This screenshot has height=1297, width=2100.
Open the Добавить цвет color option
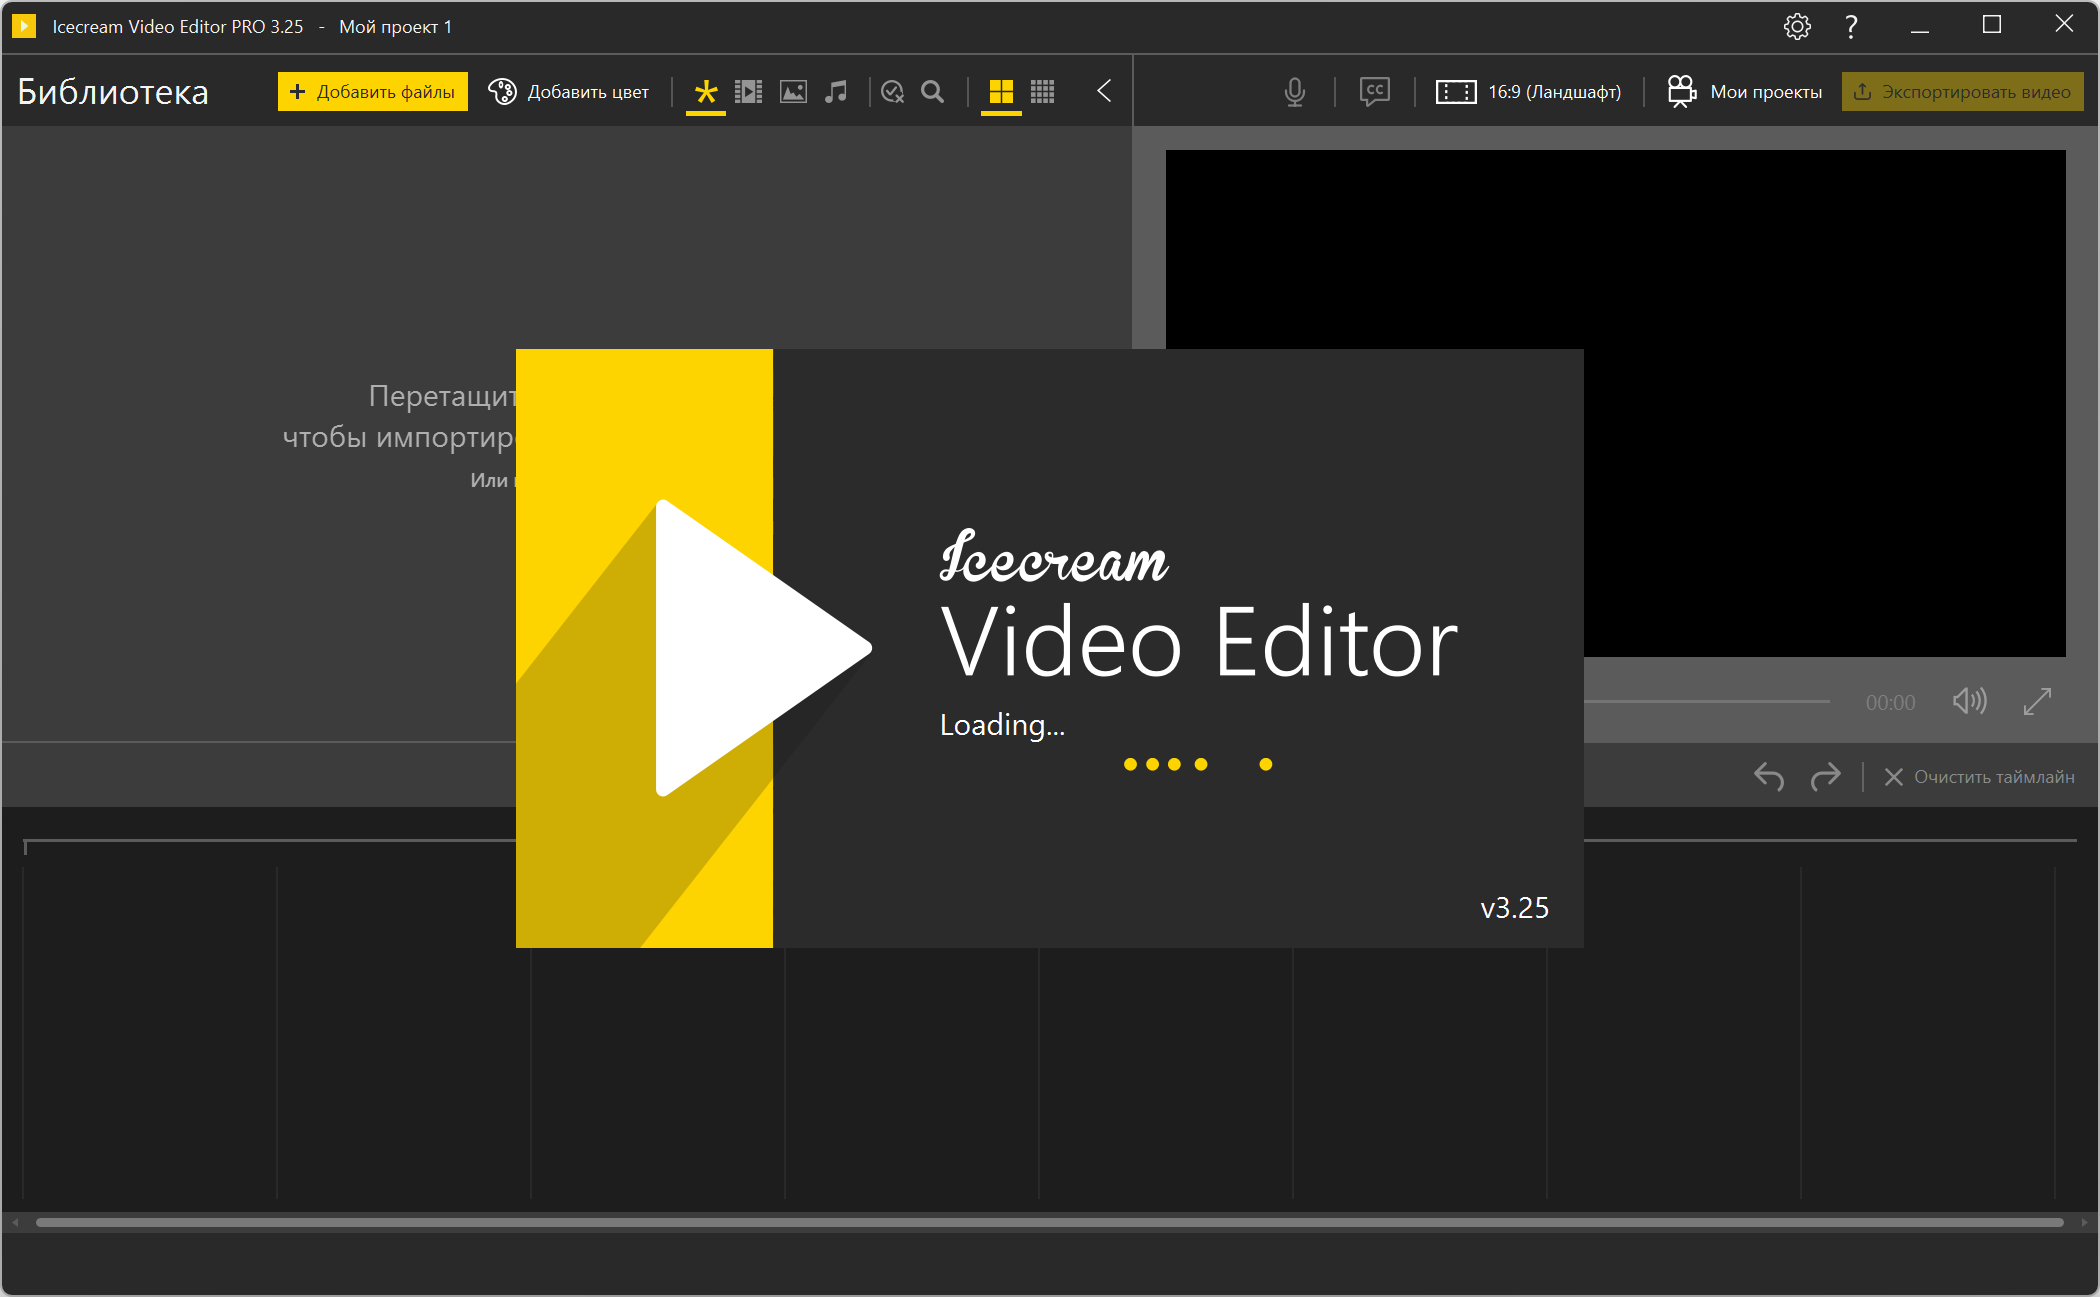(568, 92)
